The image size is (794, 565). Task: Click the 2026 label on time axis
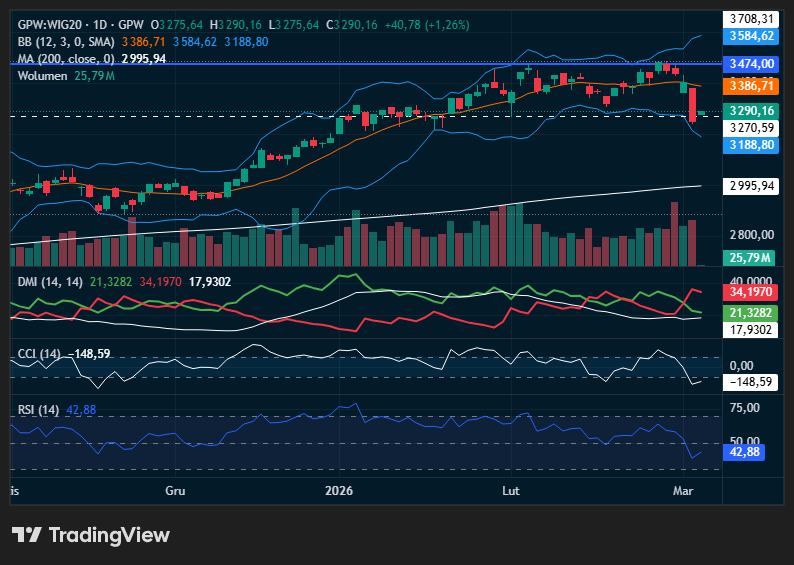341,491
